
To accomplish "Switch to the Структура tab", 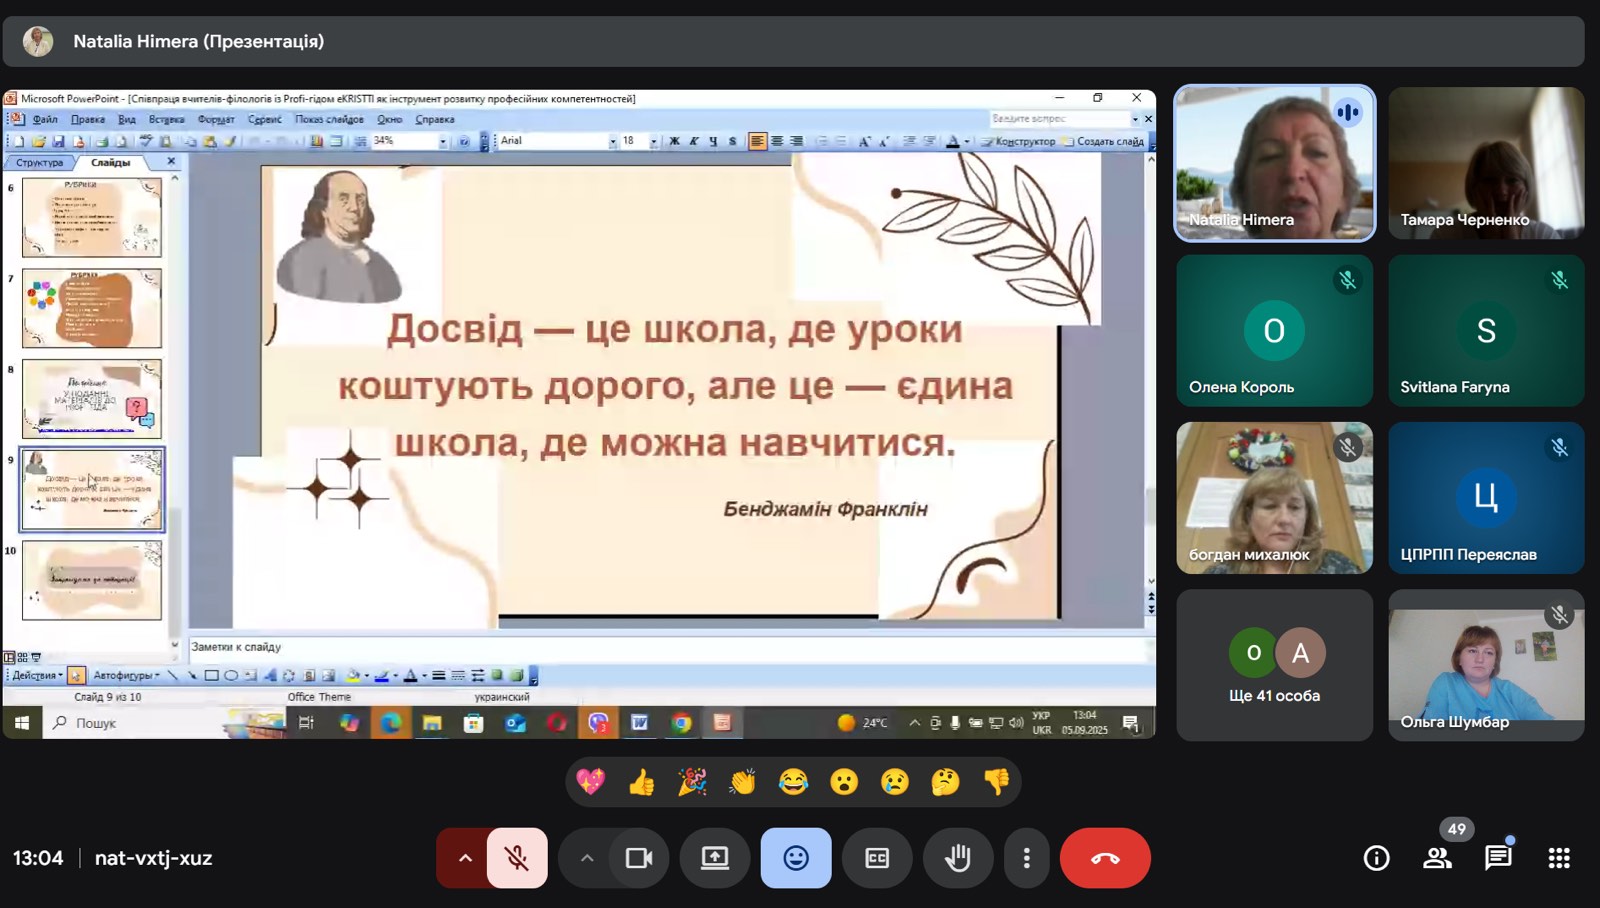I will [39, 162].
